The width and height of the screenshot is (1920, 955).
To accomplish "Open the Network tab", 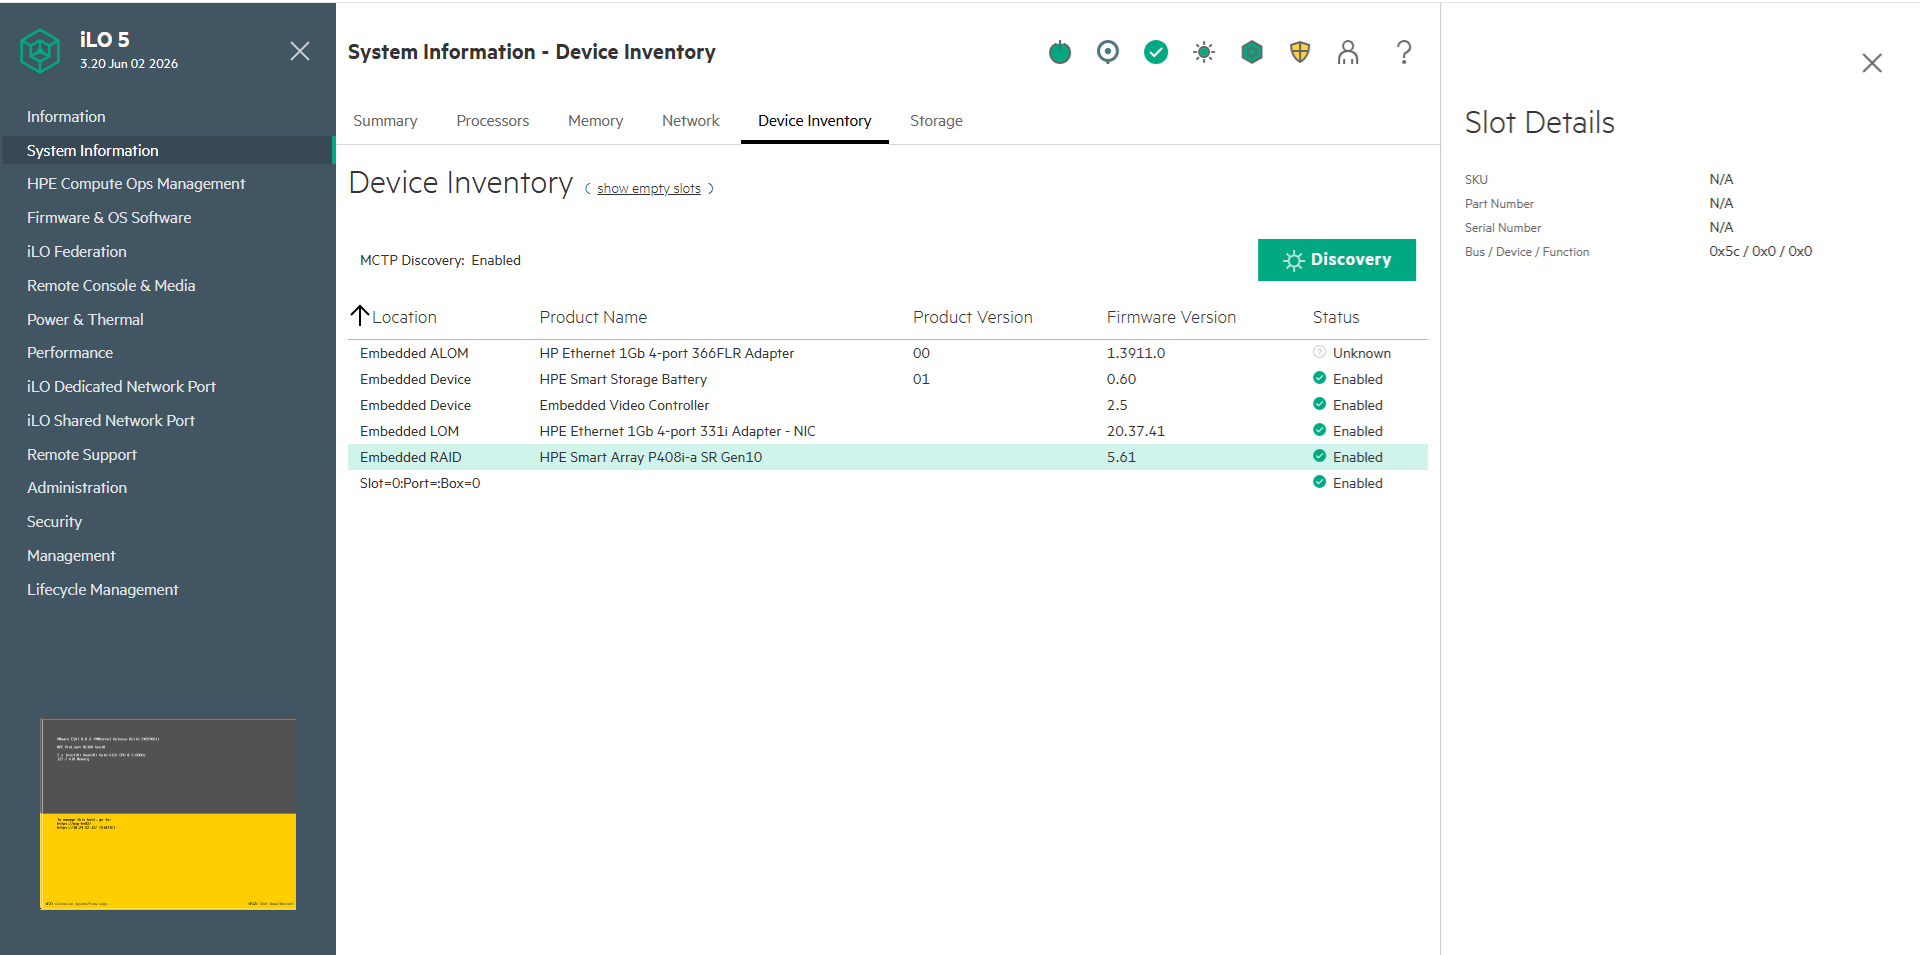I will pyautogui.click(x=691, y=121).
